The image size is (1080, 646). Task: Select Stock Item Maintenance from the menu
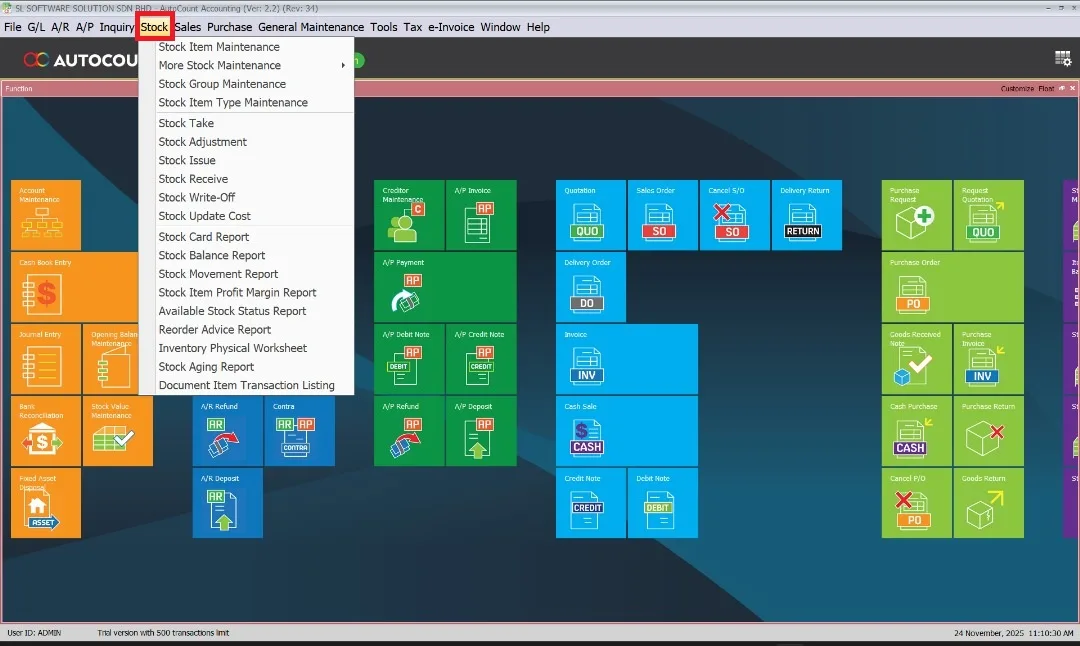click(x=219, y=47)
